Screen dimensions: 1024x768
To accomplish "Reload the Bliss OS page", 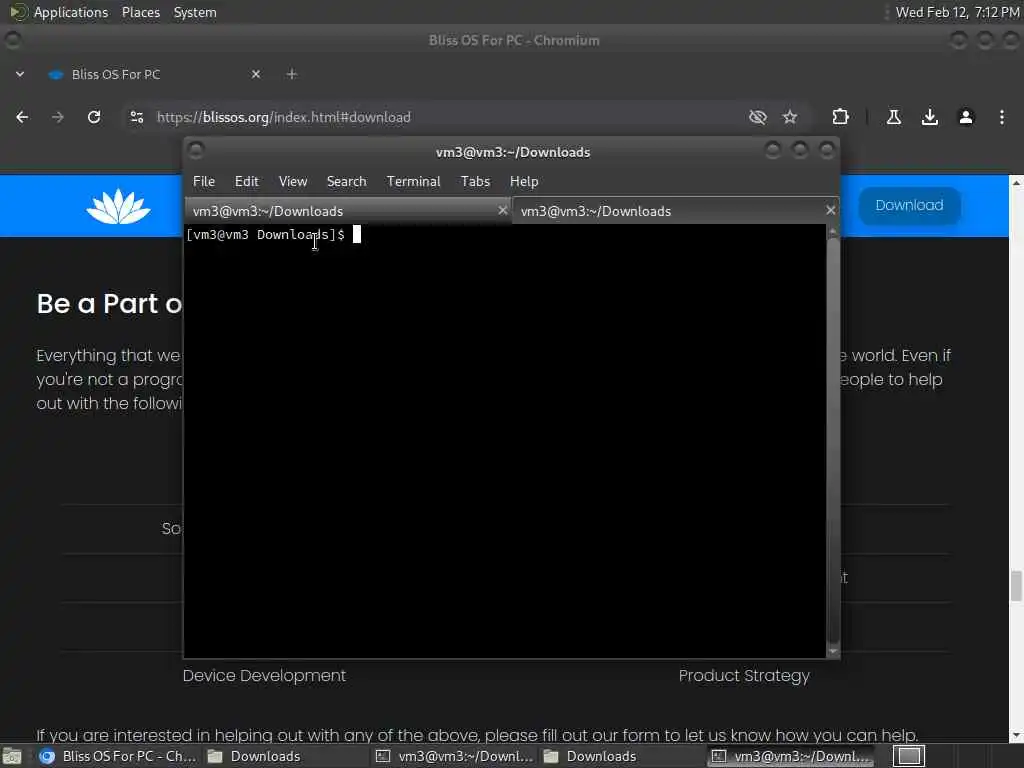I will (94, 117).
